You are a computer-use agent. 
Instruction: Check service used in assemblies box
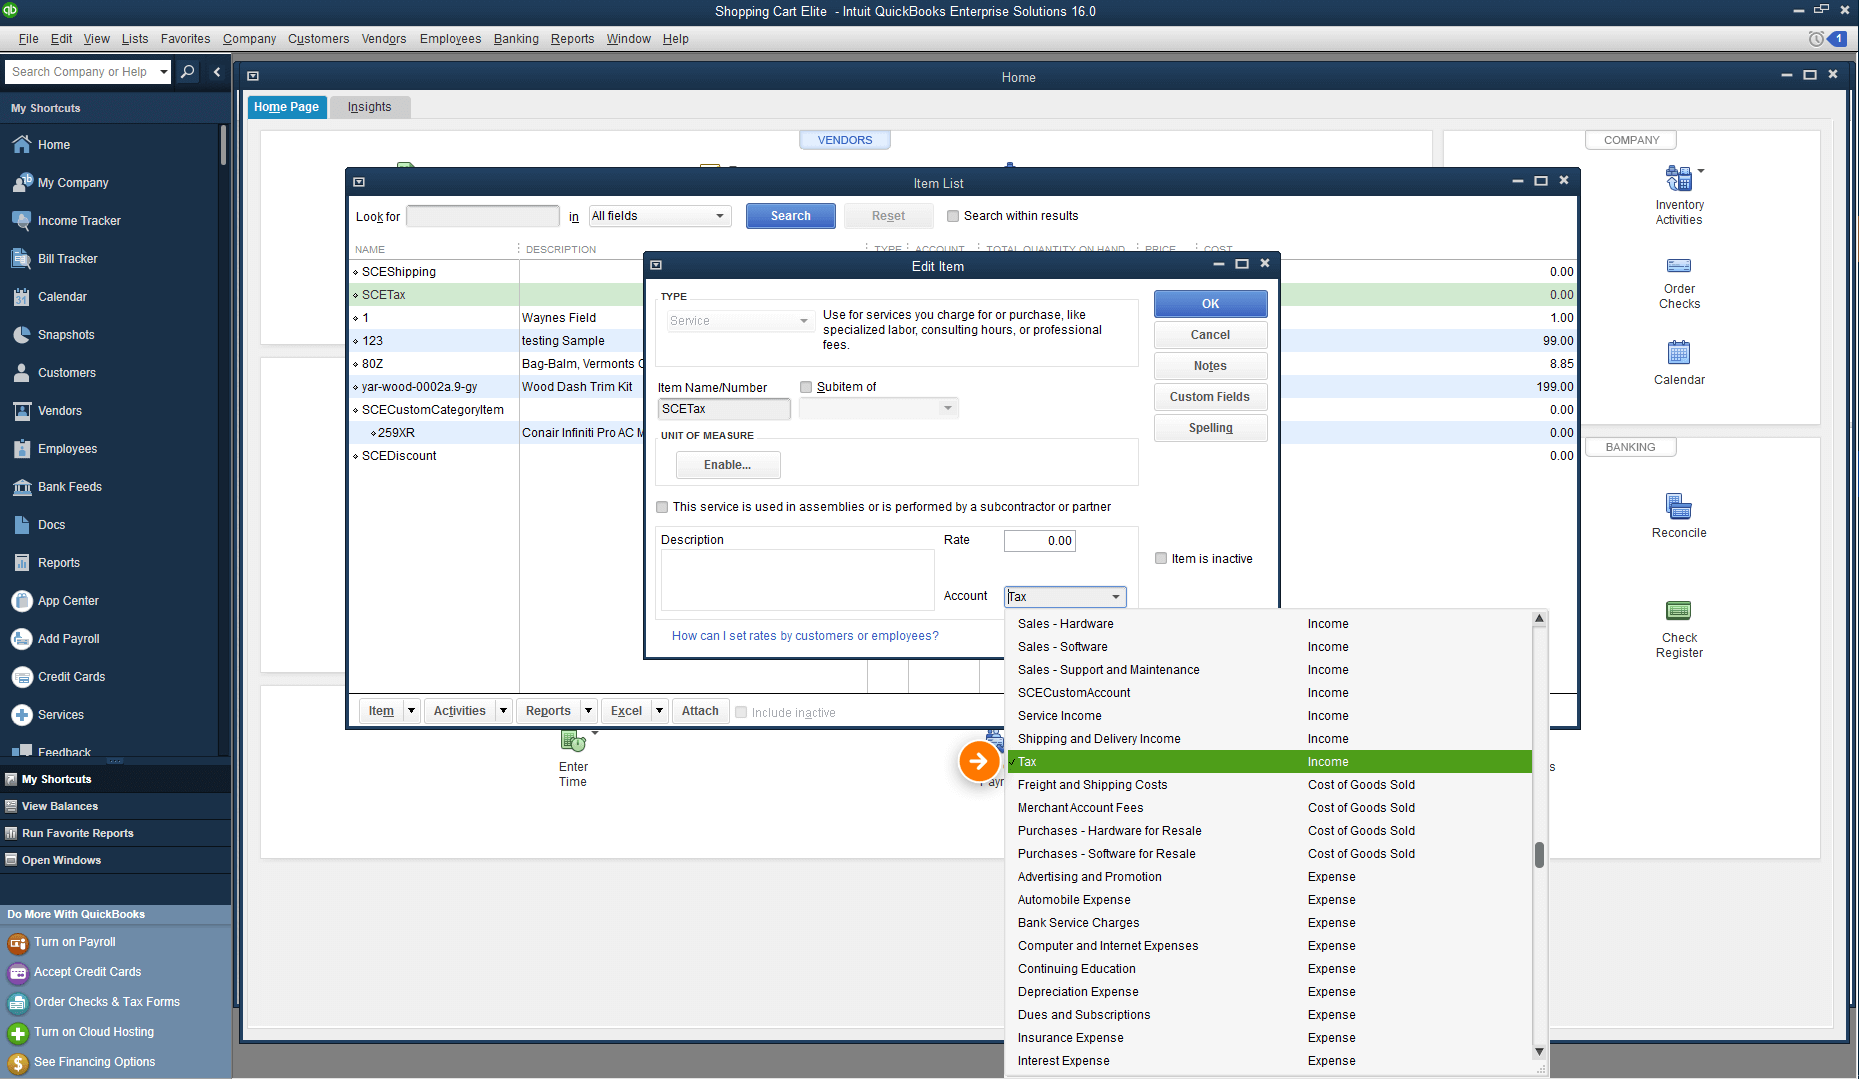point(662,507)
